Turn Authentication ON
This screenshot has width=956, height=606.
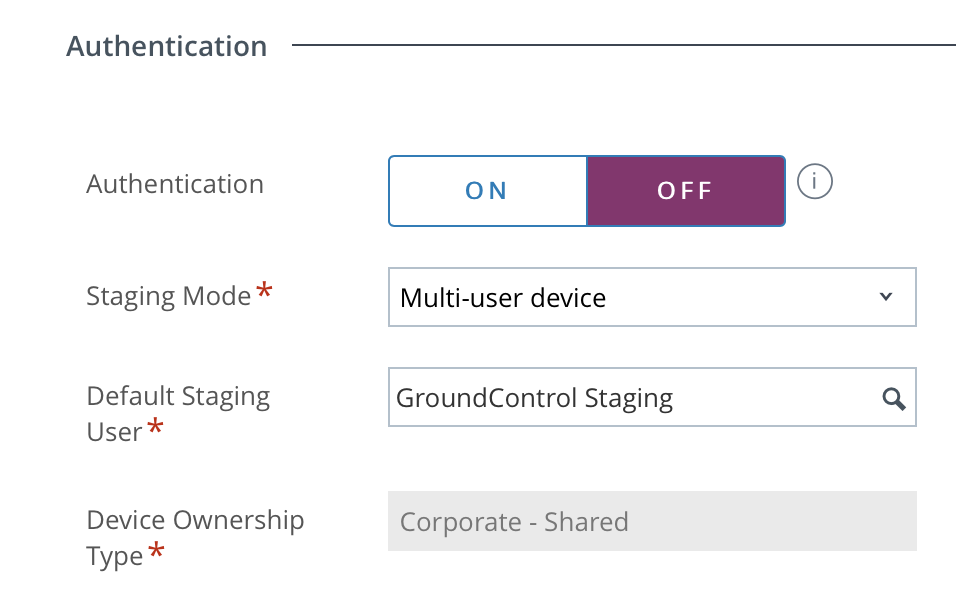pos(487,191)
